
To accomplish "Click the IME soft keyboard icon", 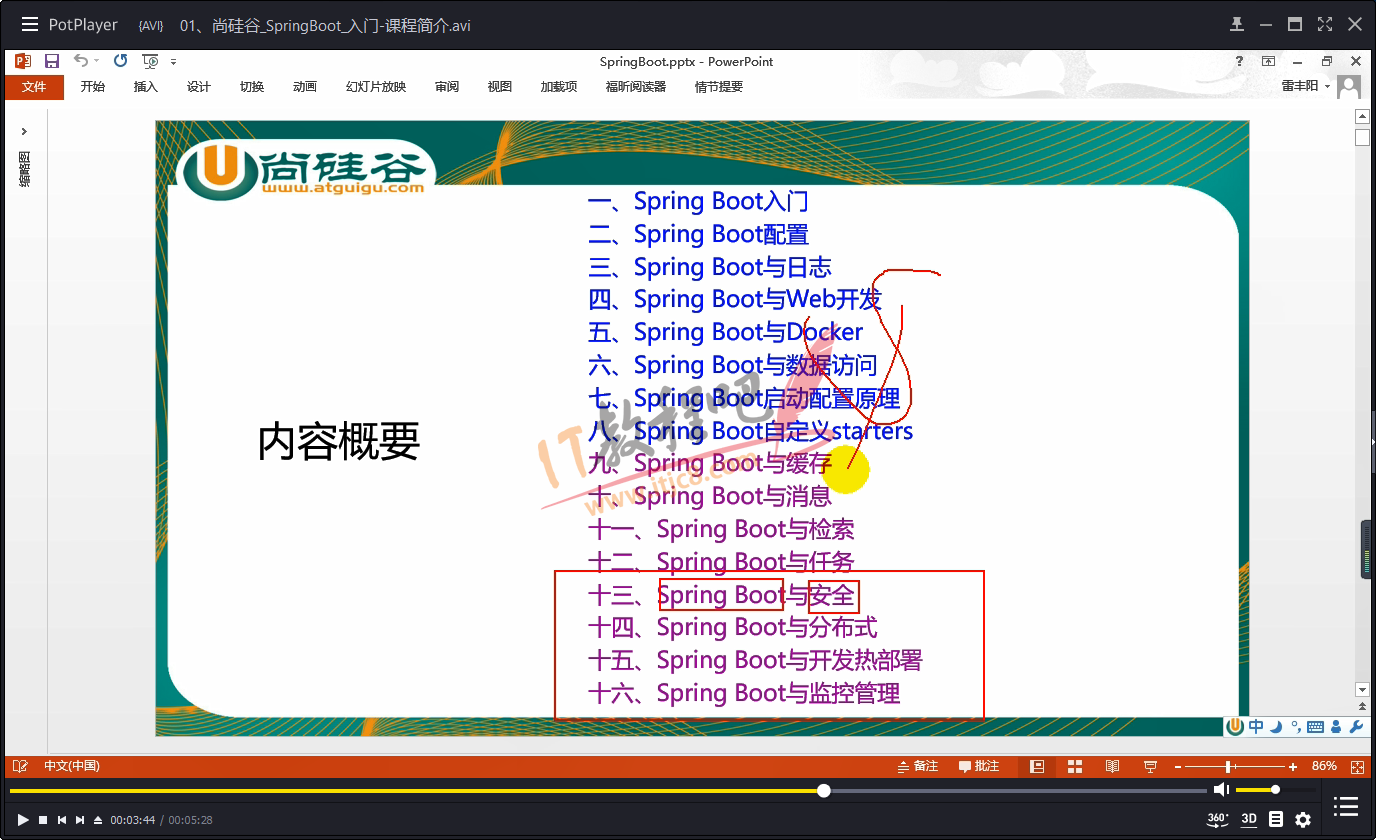I will [1316, 727].
